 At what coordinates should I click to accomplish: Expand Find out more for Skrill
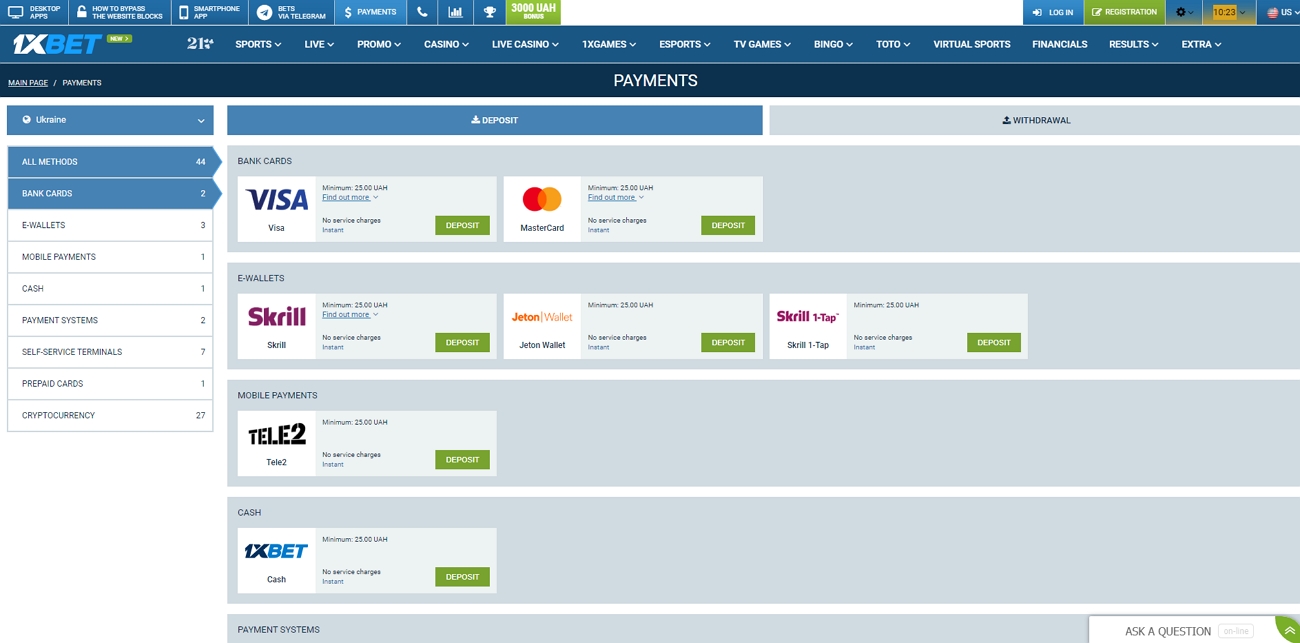click(x=350, y=315)
